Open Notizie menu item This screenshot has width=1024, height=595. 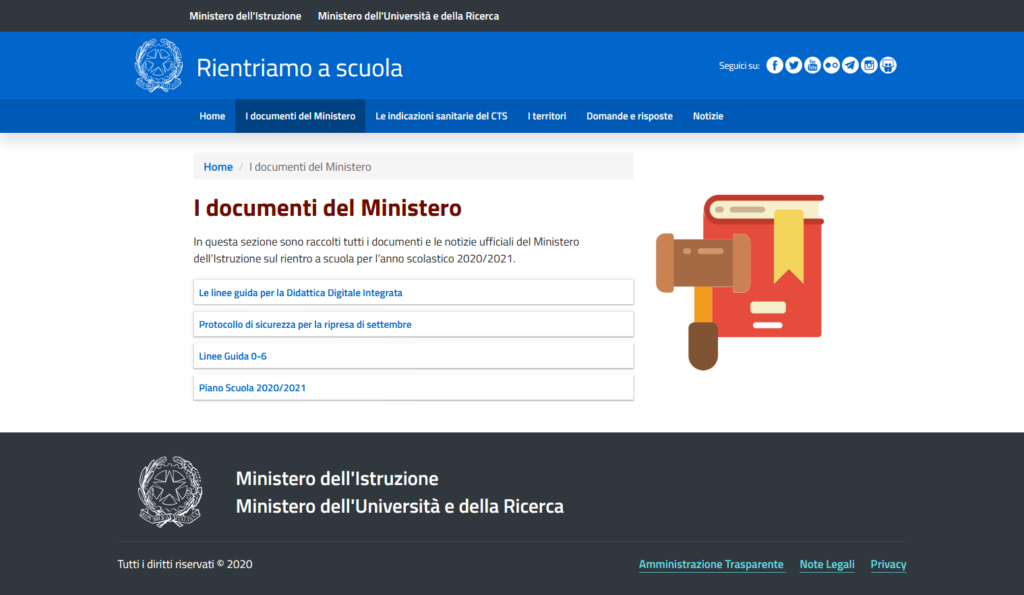[x=708, y=116]
